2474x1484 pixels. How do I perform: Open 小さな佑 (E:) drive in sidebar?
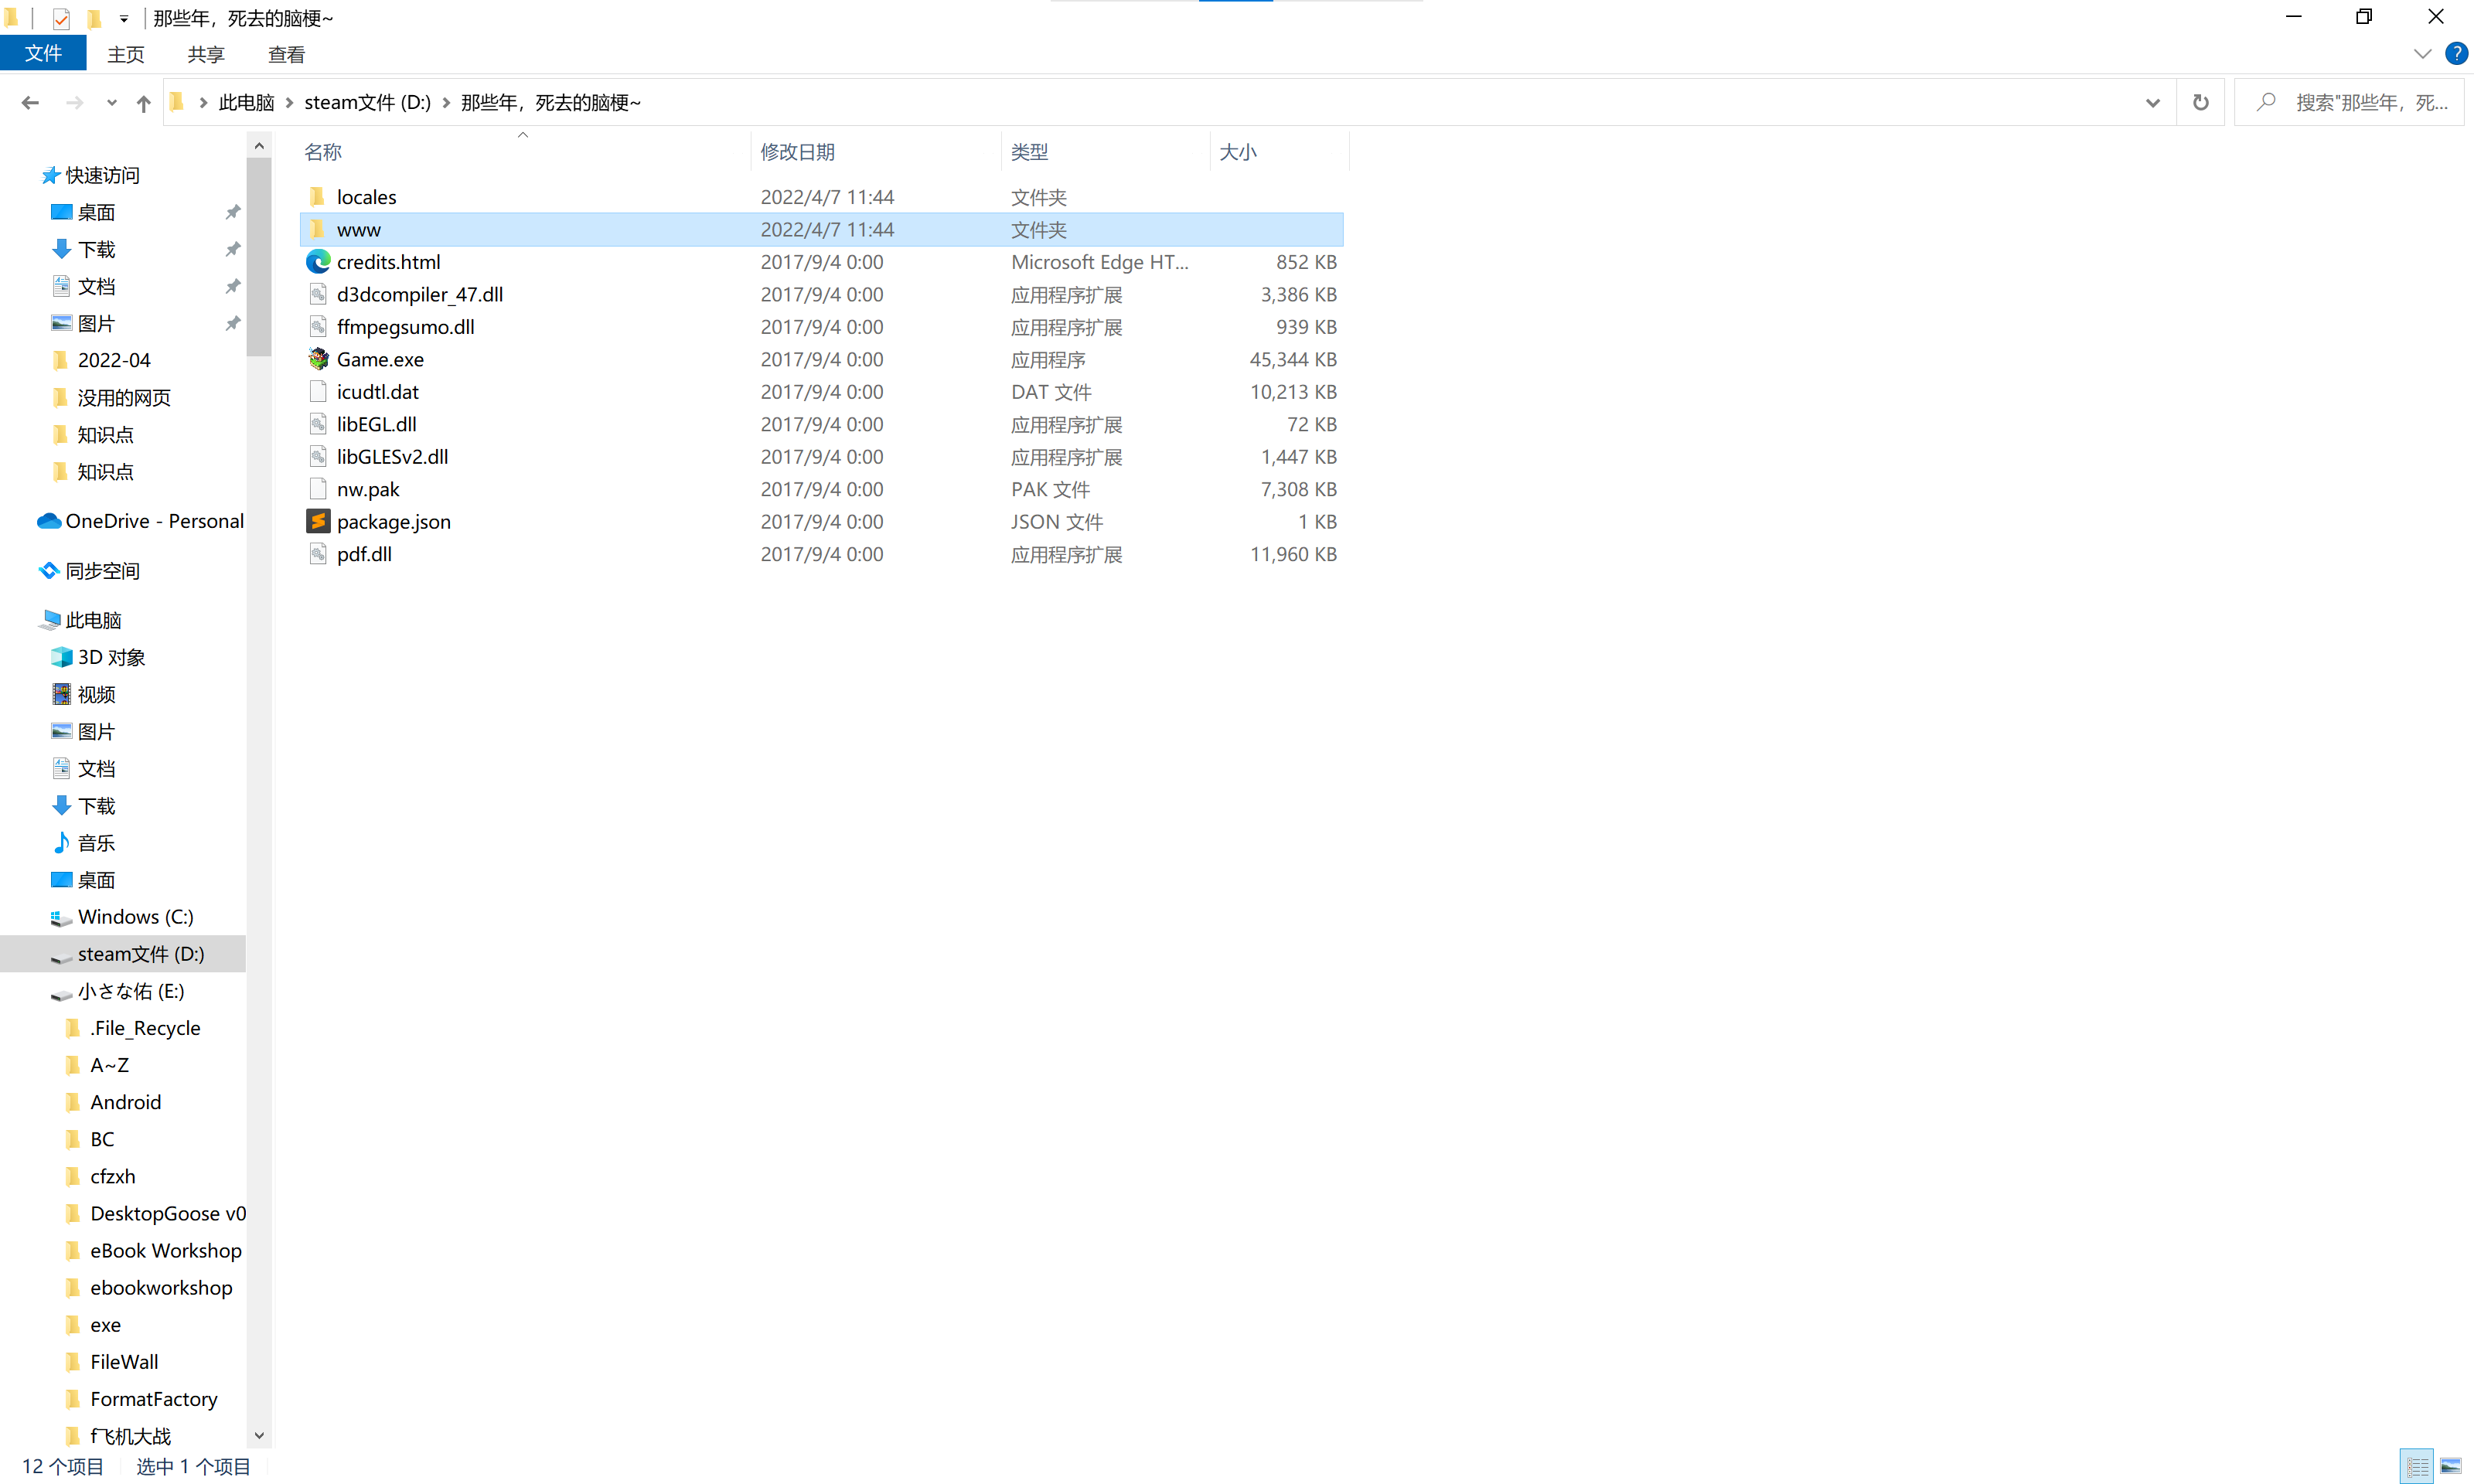click(118, 991)
